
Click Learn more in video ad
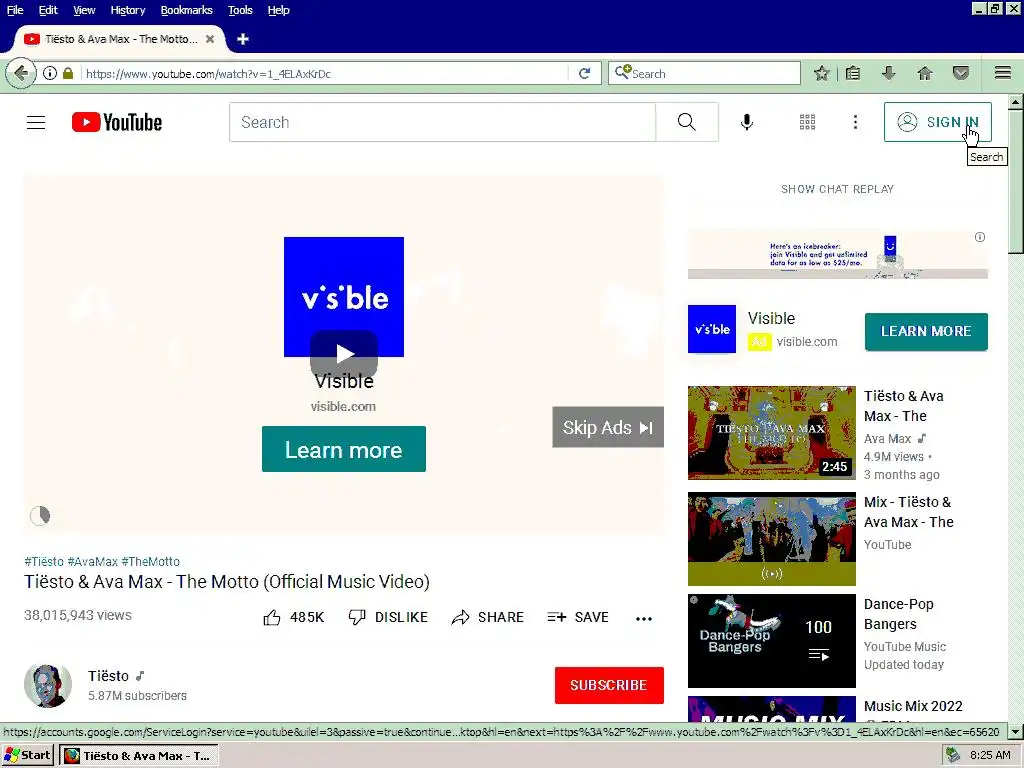[x=344, y=449]
